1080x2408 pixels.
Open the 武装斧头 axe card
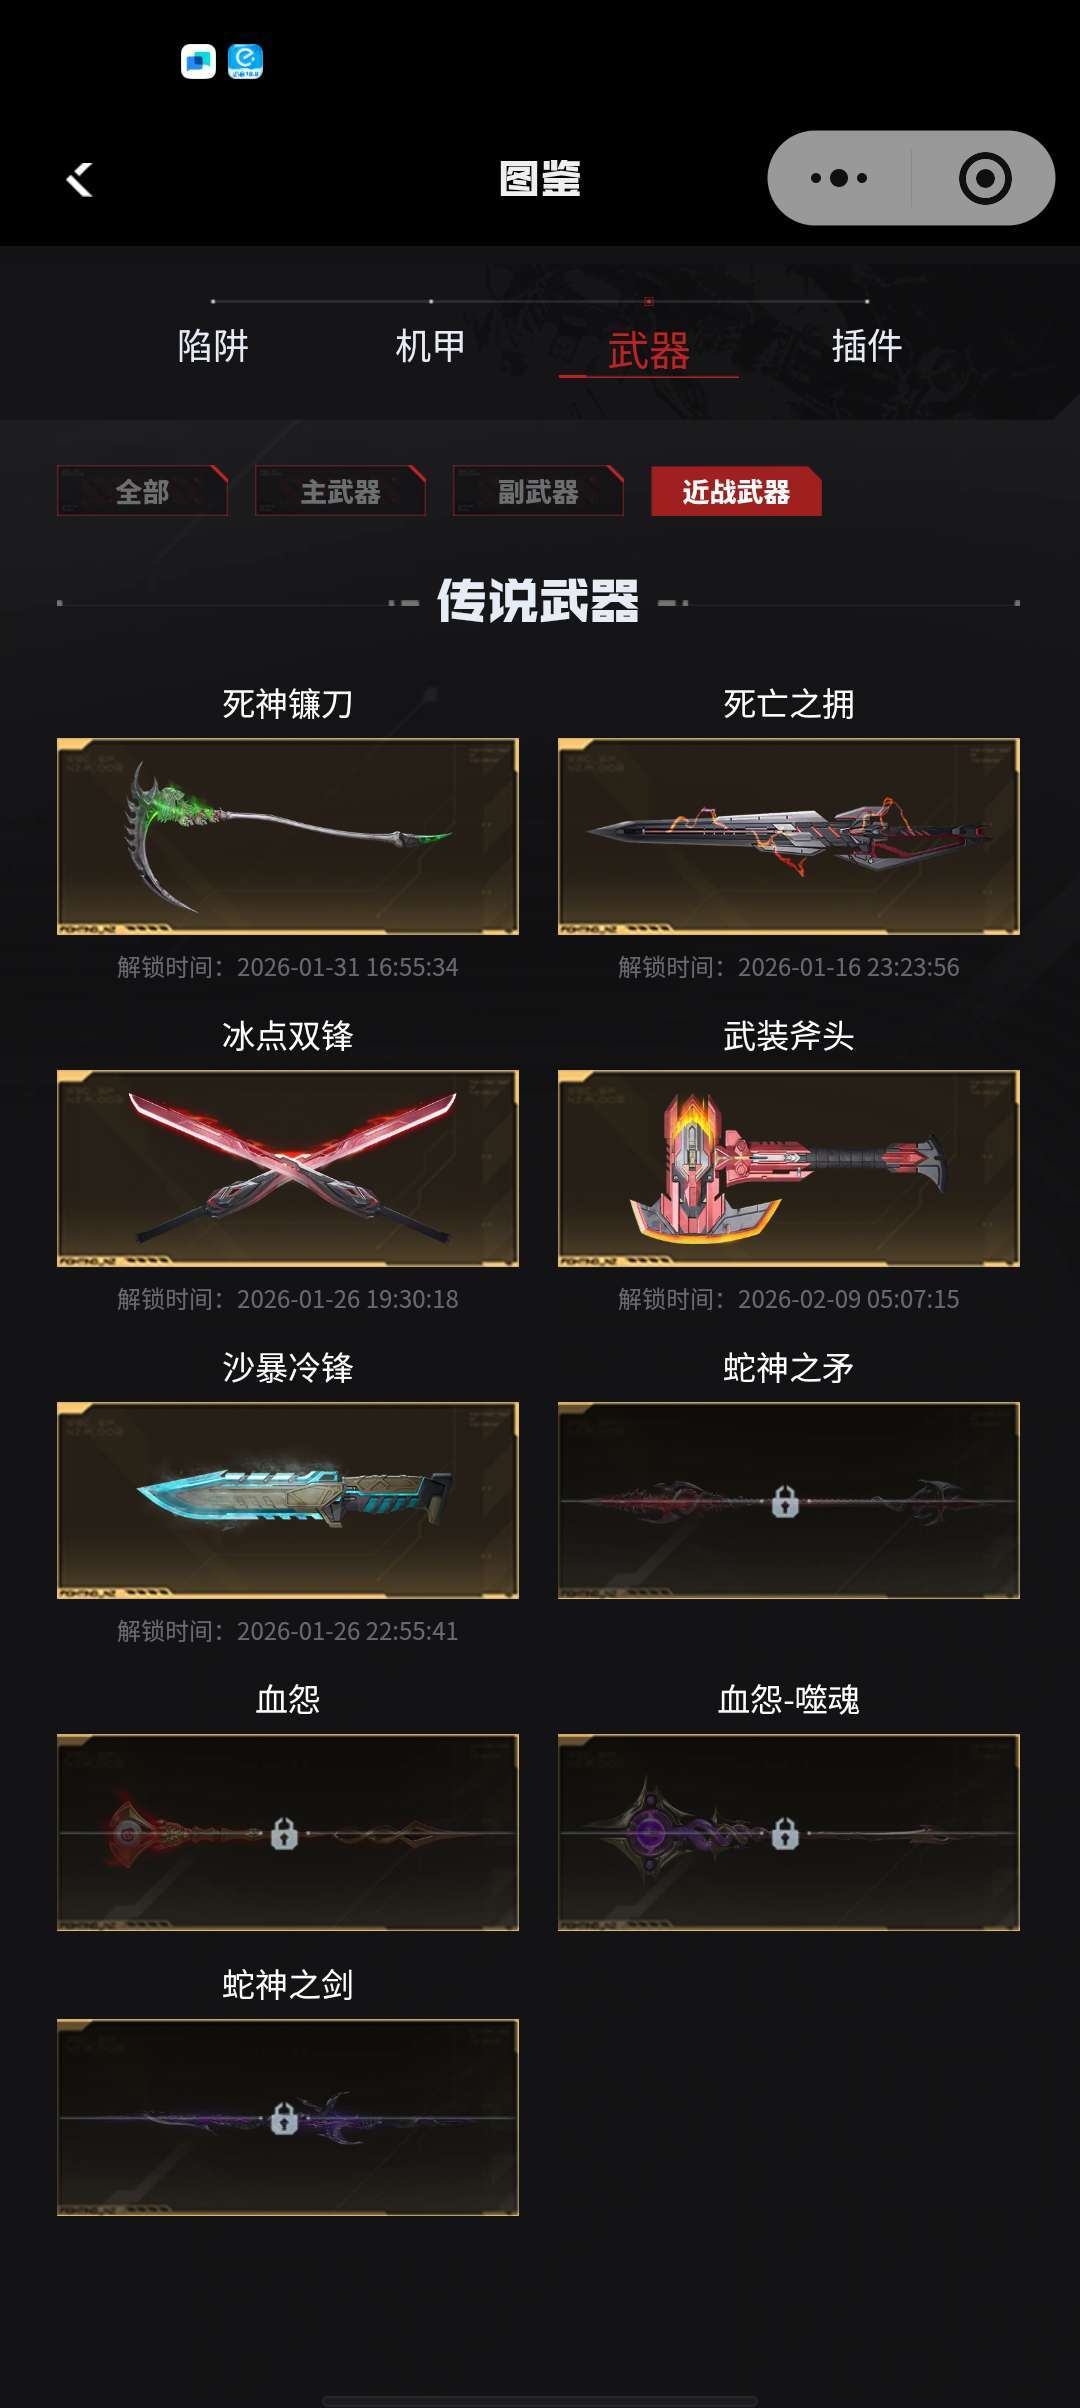coord(789,1168)
